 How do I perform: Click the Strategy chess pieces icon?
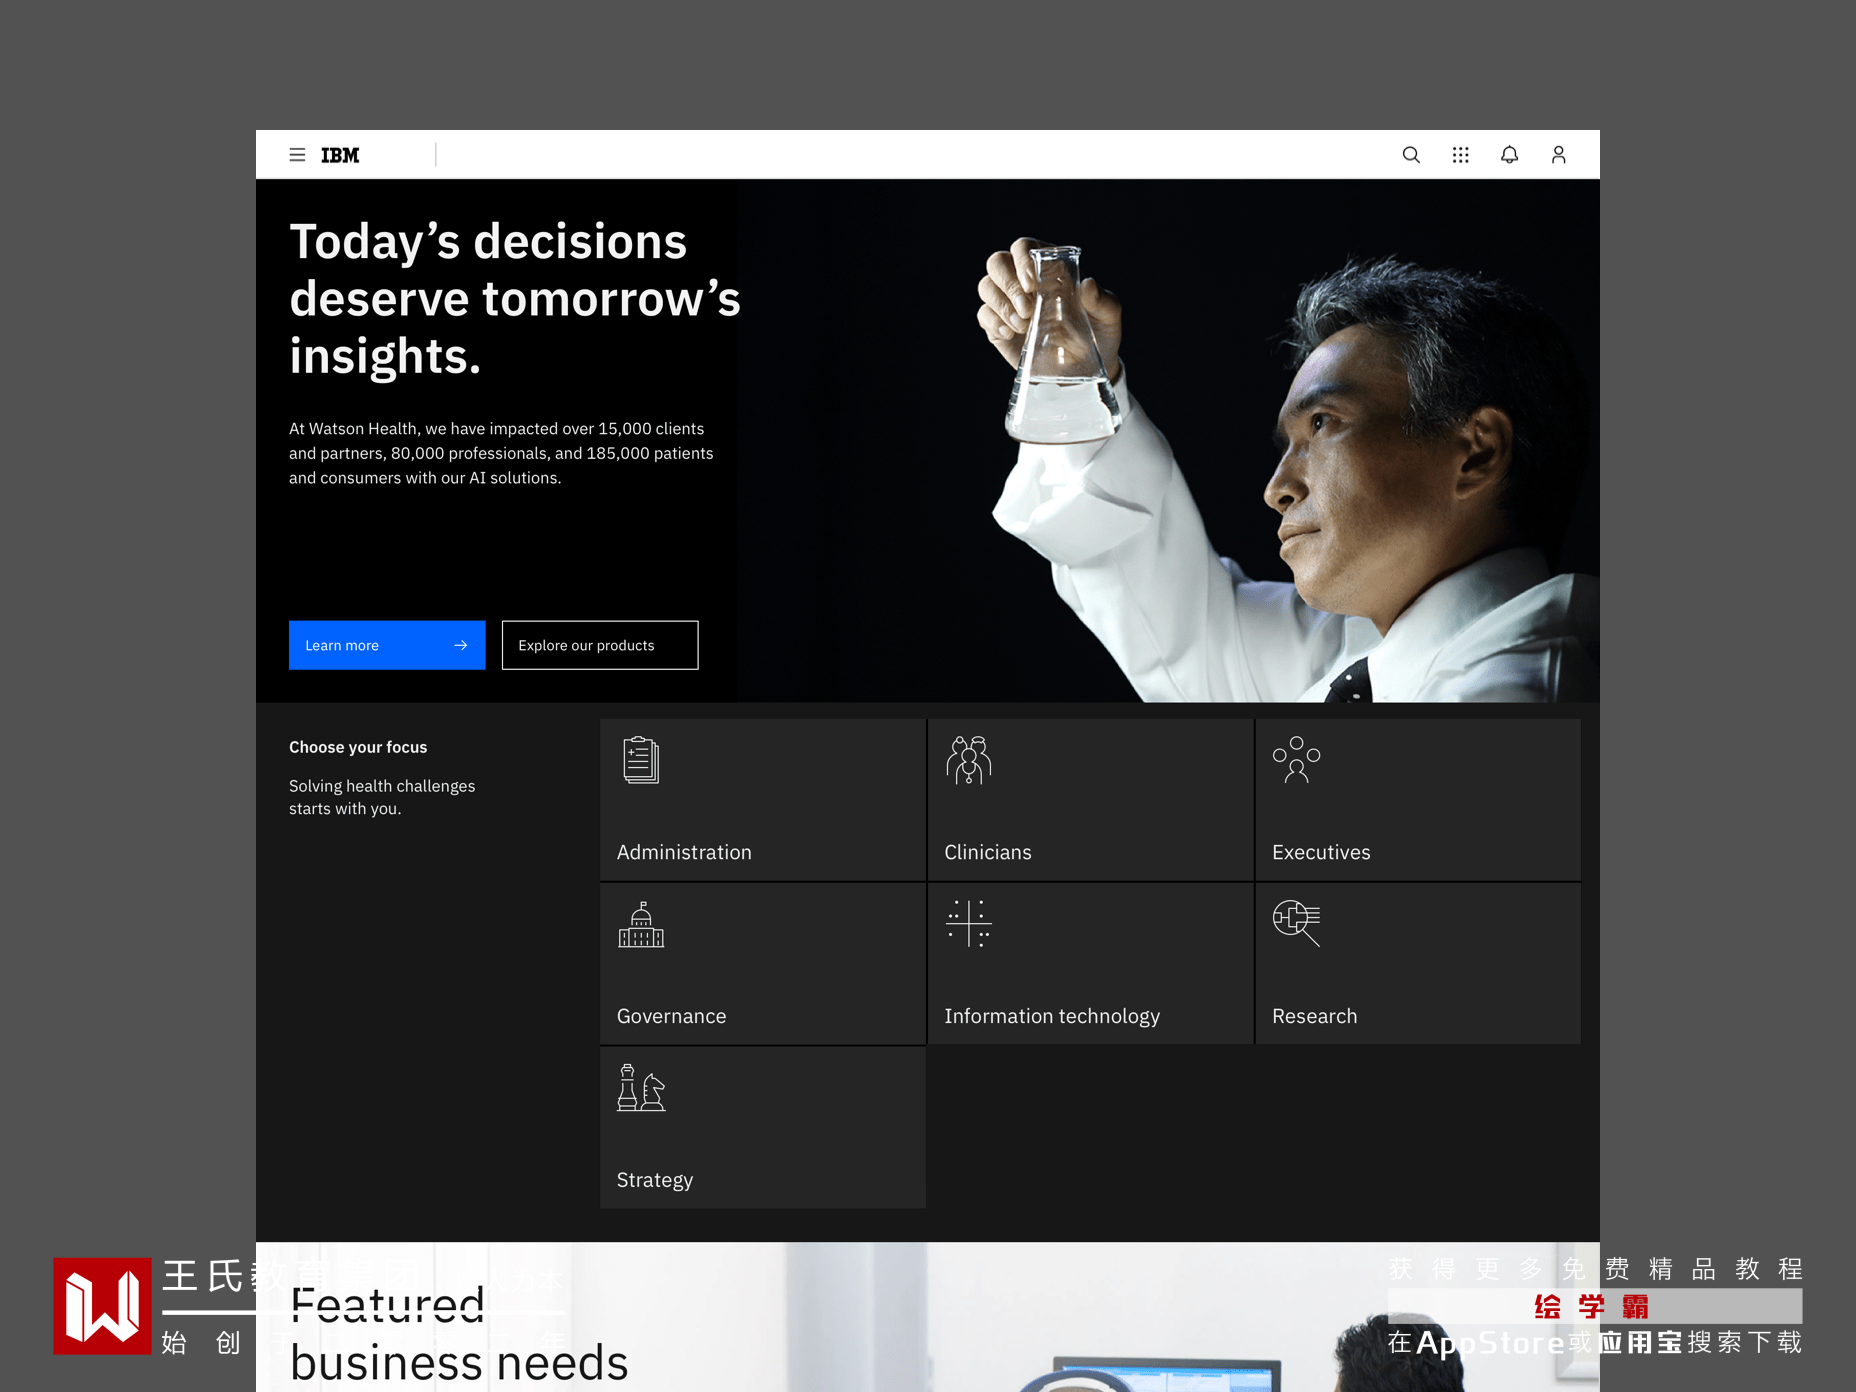click(641, 1088)
